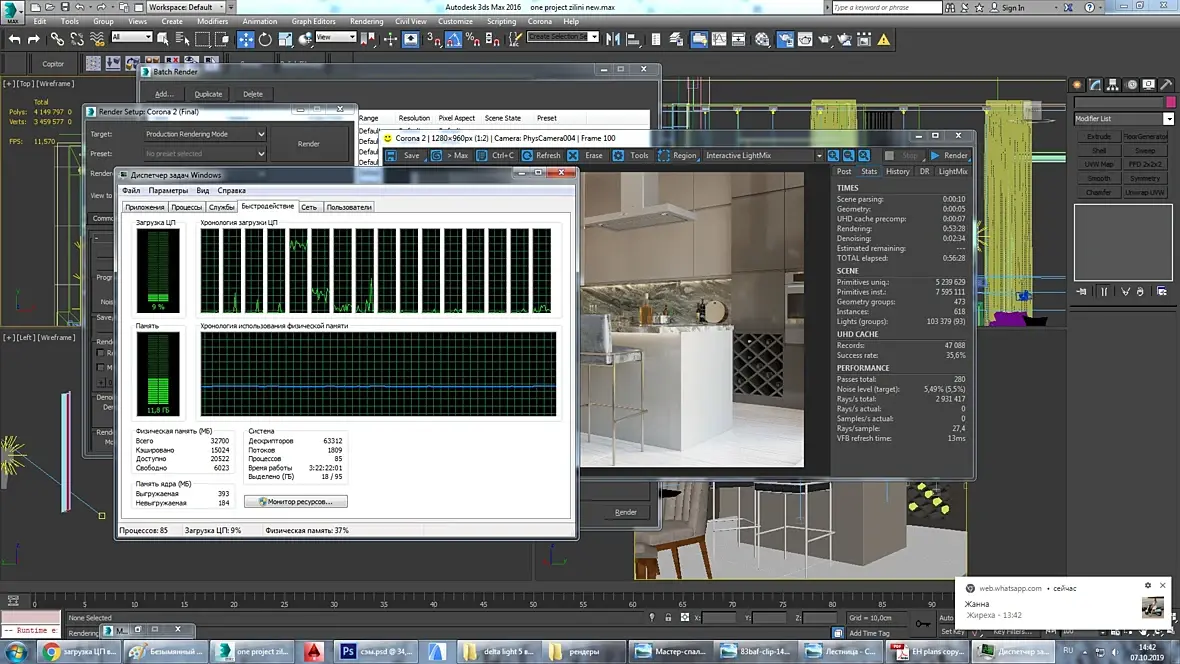
Task: Click the Монитор ресурсов button
Action: pyautogui.click(x=296, y=501)
